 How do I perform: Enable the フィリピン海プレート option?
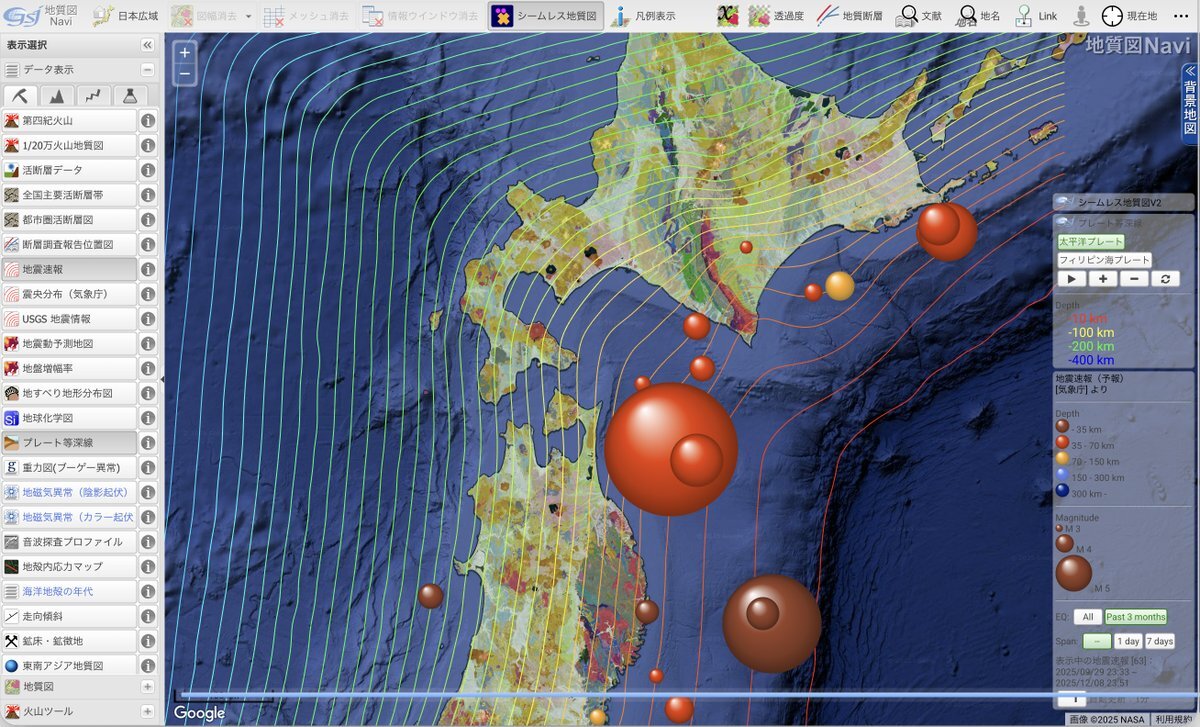point(1104,260)
